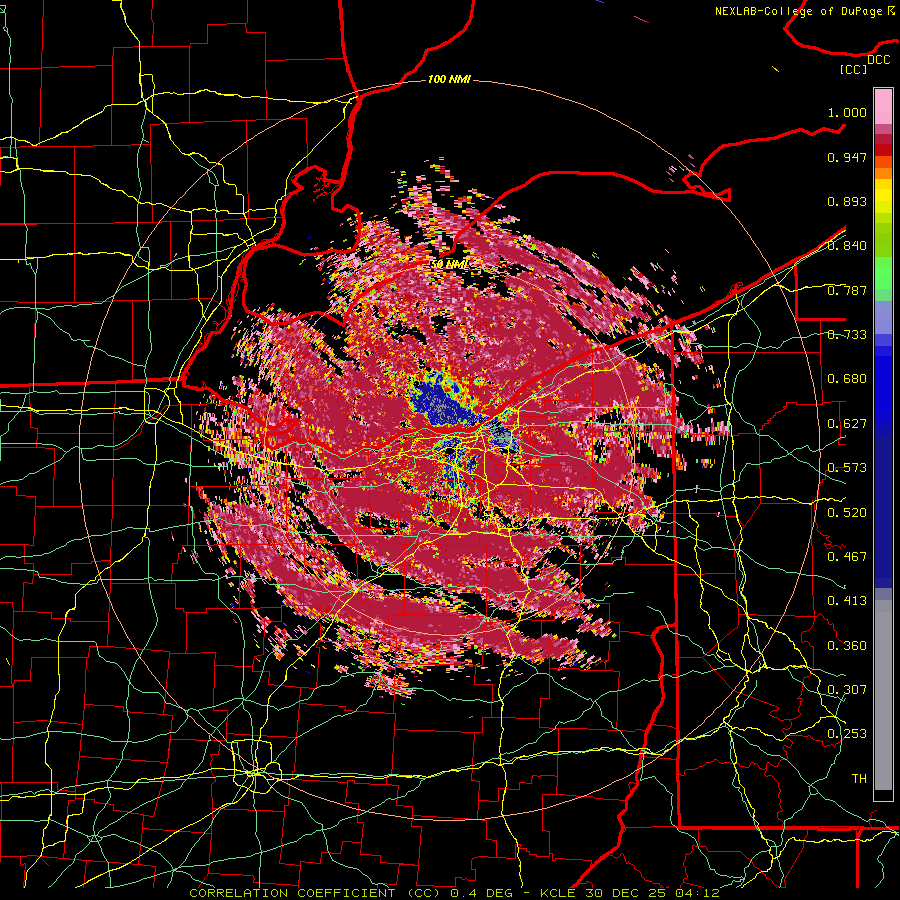This screenshot has height=900, width=900.
Task: Click the 0.573 legend value
Action: coord(847,468)
